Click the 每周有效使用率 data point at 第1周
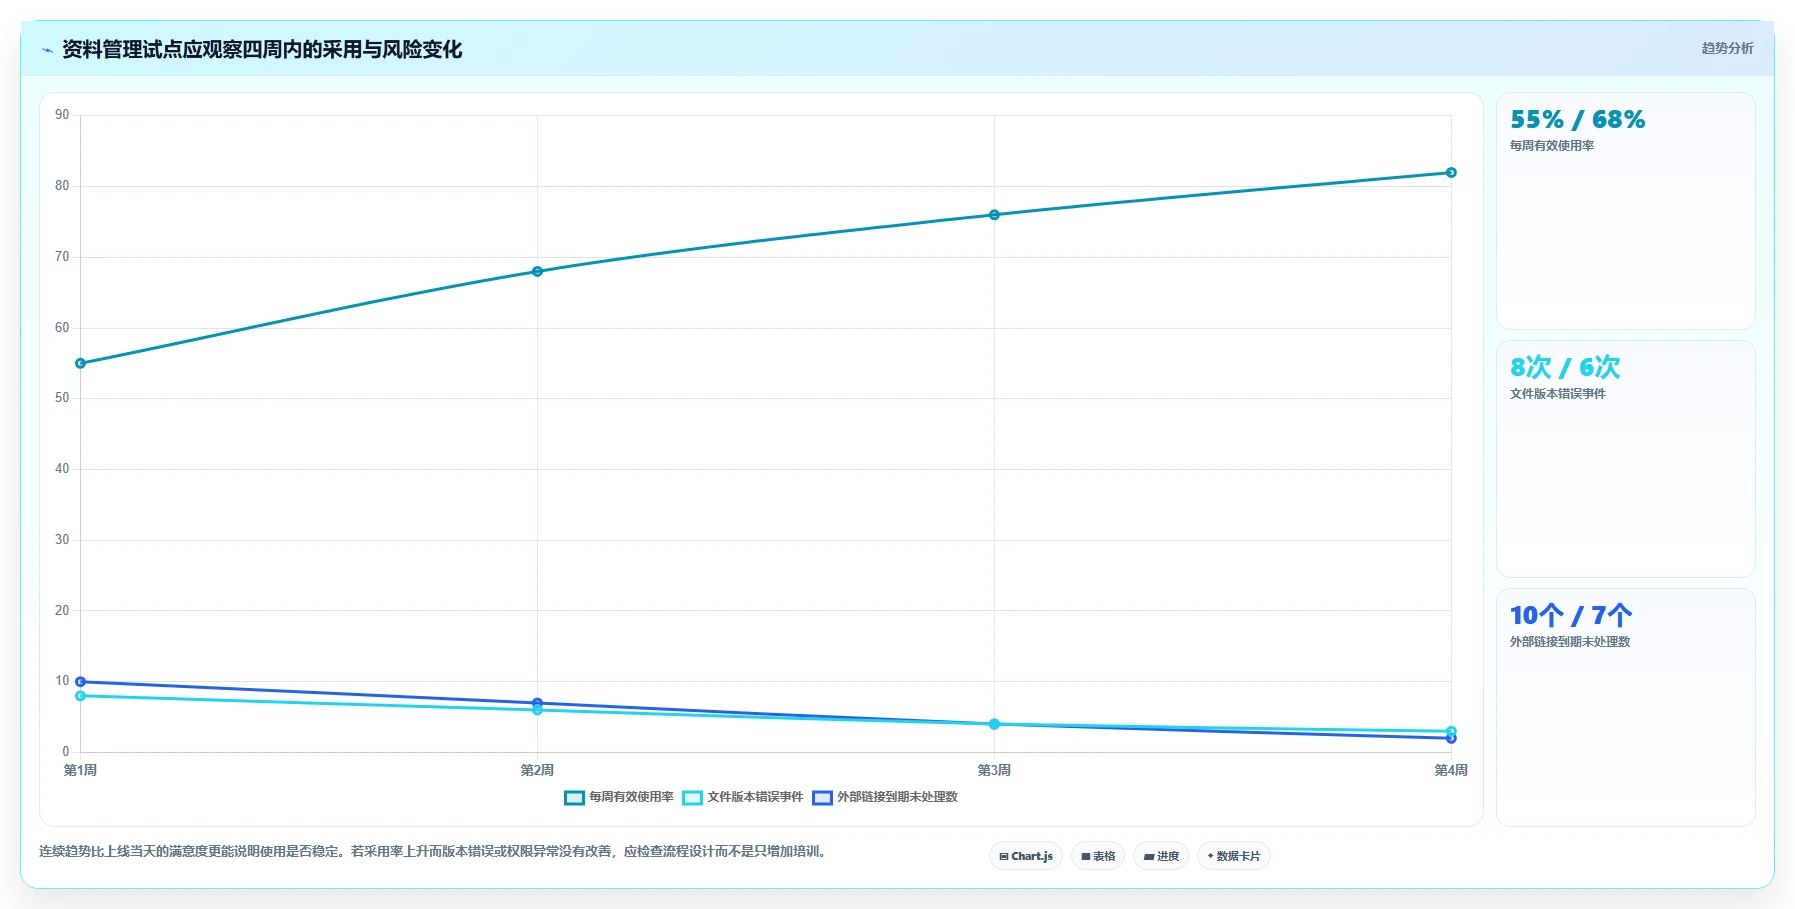1795x909 pixels. click(81, 363)
